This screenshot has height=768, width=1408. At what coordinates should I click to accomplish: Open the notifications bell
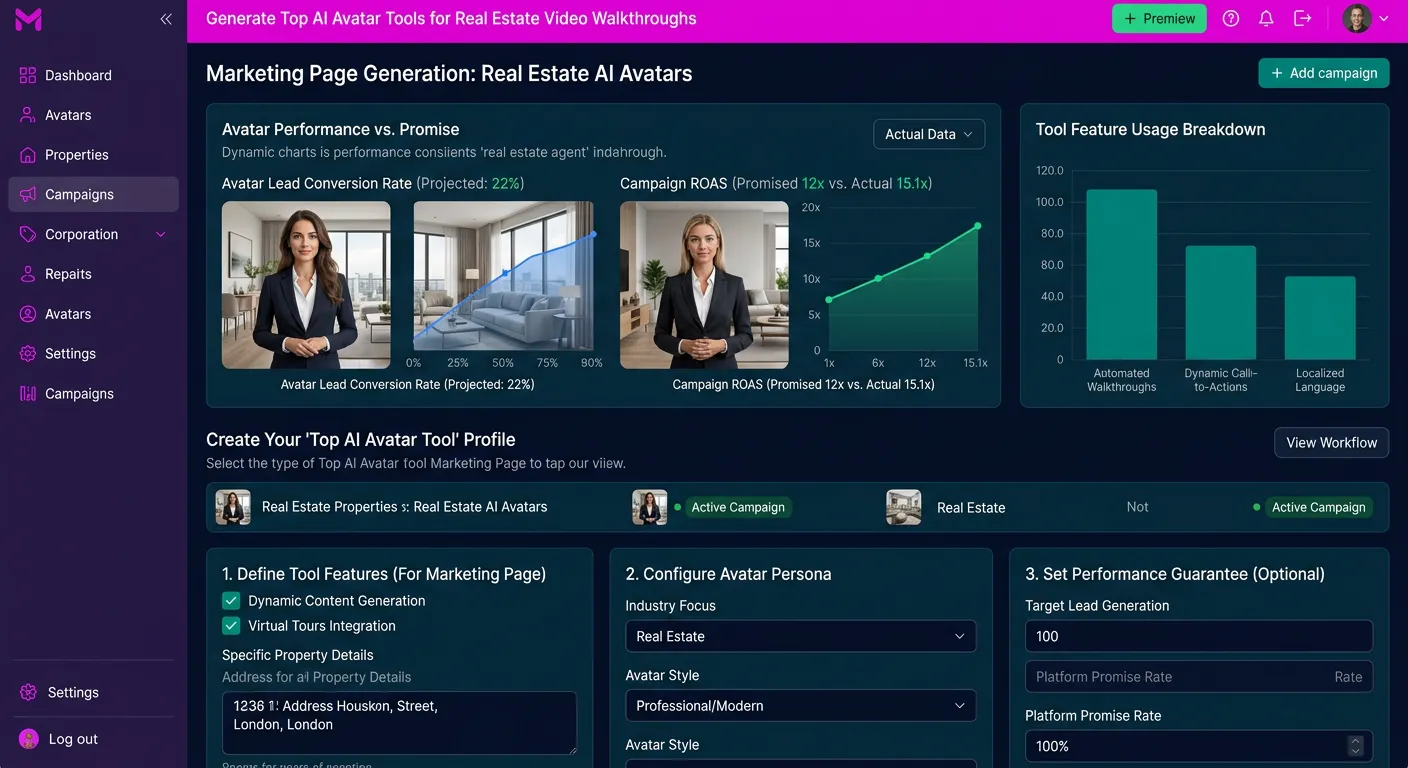coord(1266,18)
